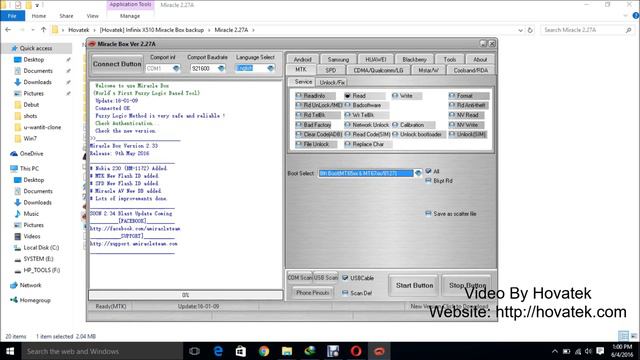Enable the Scan Def checkbox

(x=345, y=293)
